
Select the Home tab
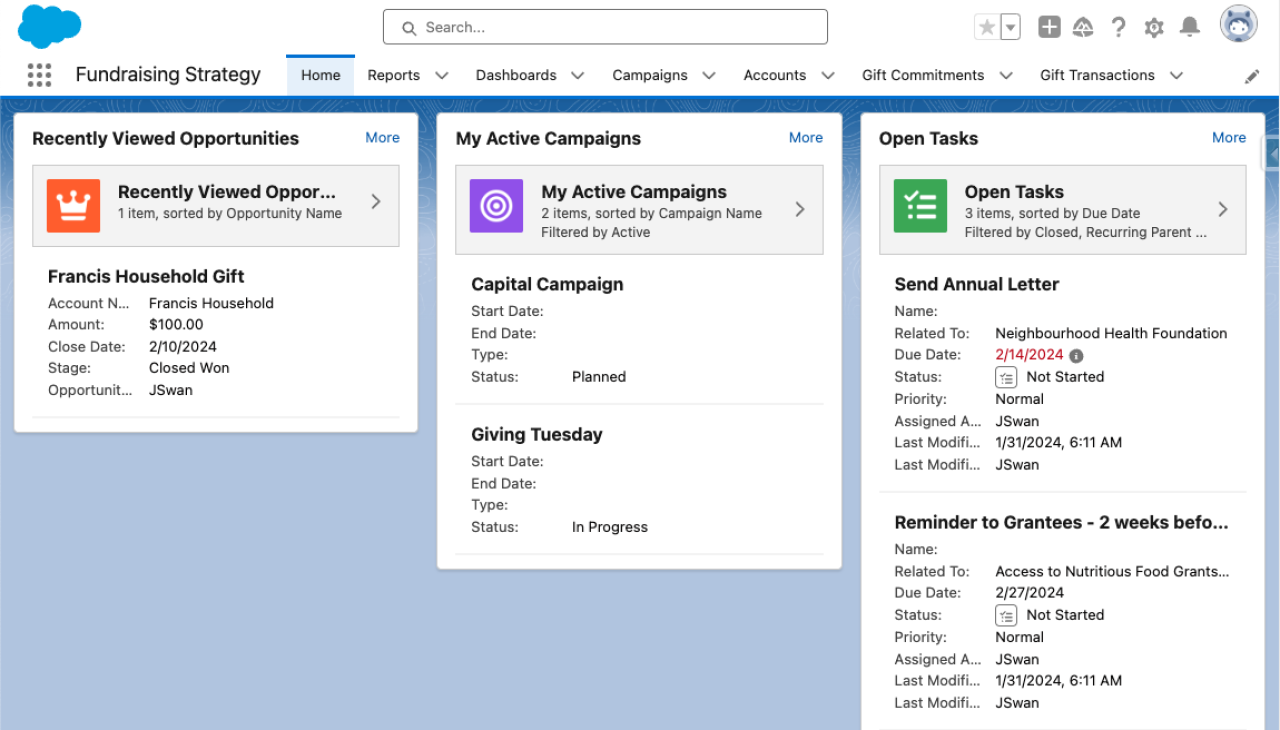tap(321, 75)
